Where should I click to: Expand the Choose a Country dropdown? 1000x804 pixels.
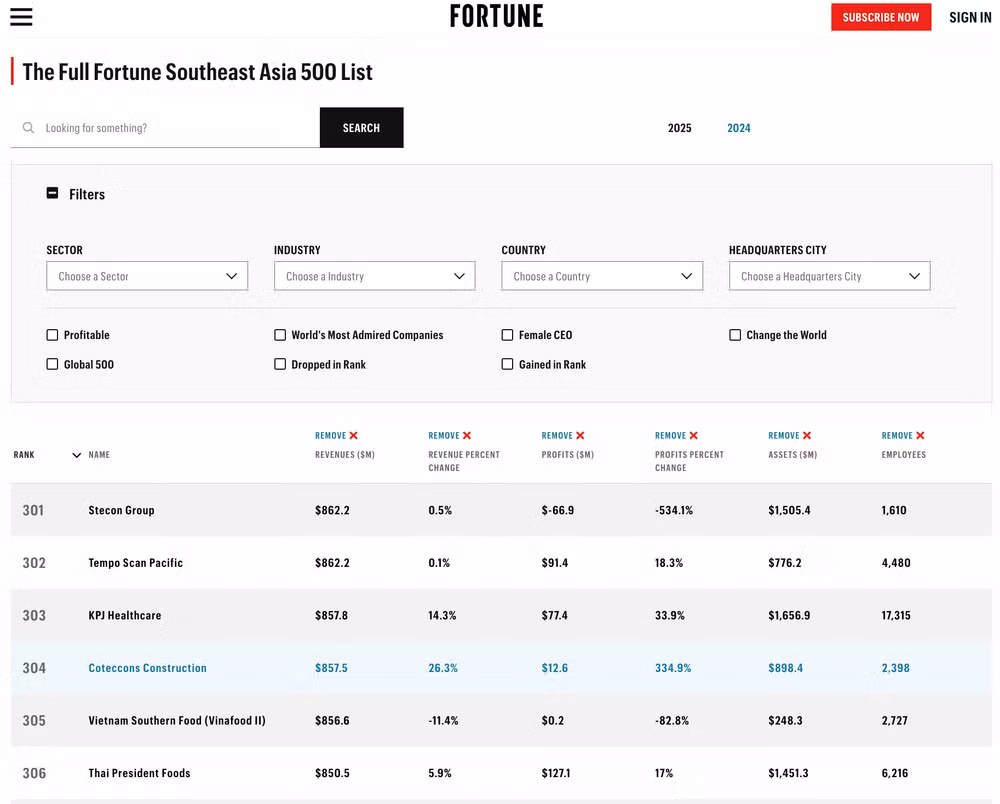[x=602, y=276]
